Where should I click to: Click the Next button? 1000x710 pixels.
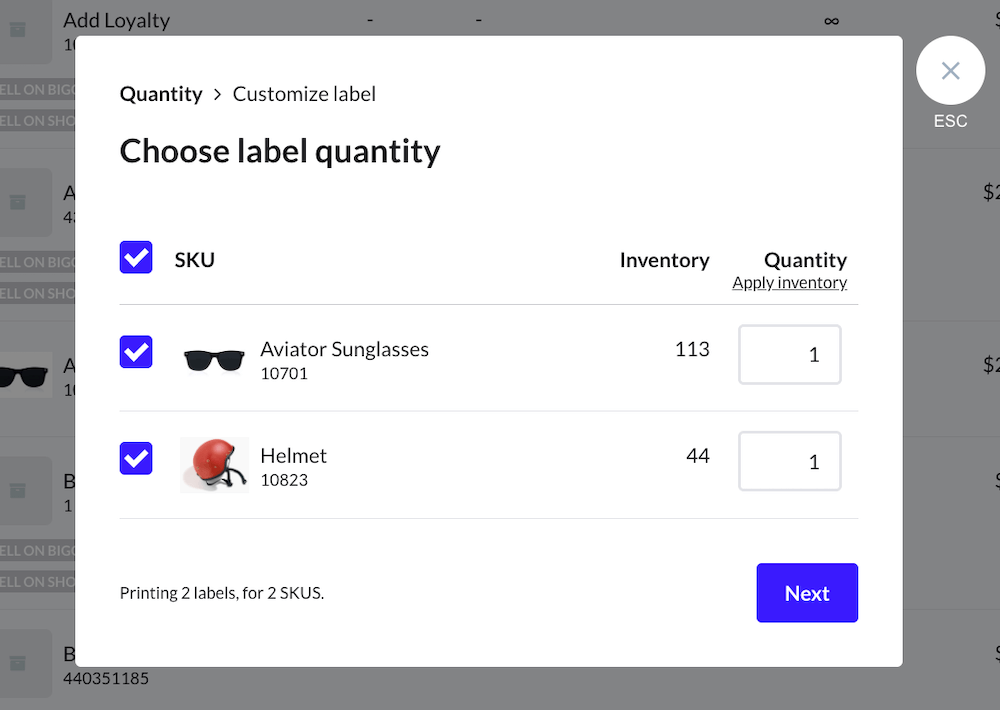coord(807,593)
